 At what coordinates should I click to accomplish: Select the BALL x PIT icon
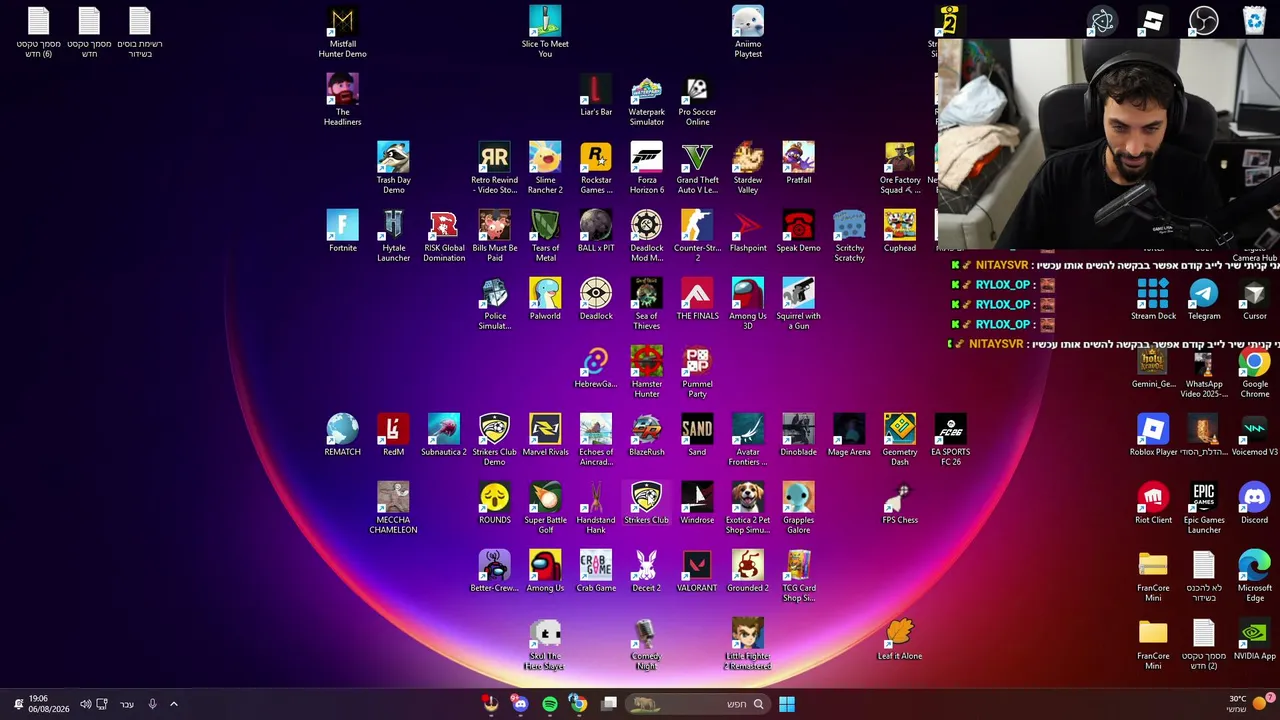click(596, 232)
